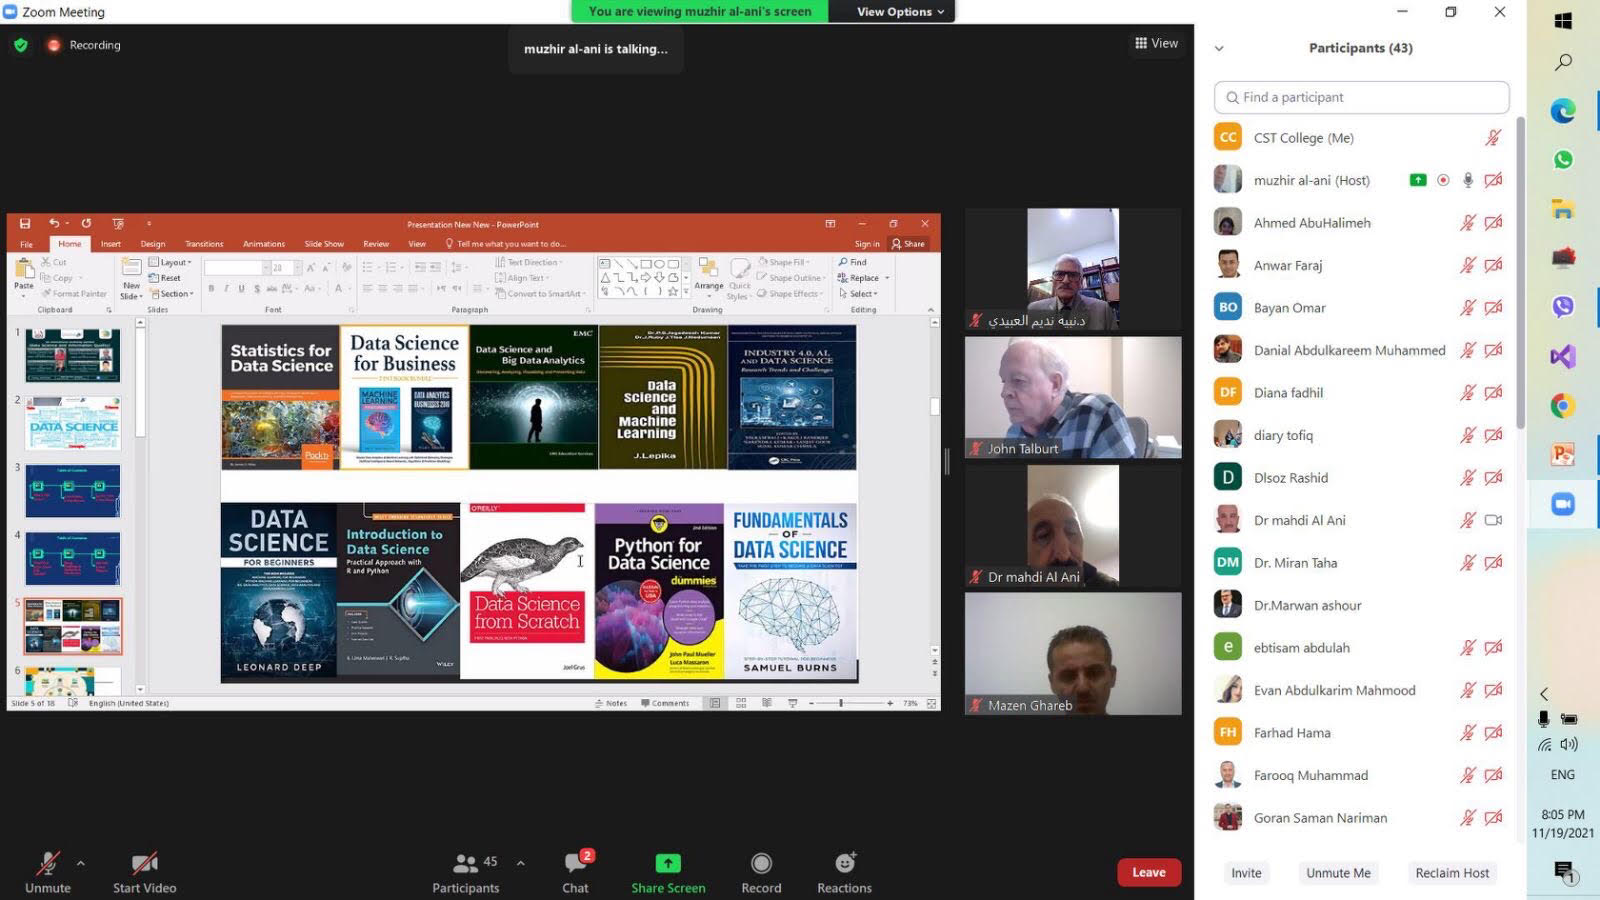Select the Data Science slide 2 thumbnail

point(73,422)
